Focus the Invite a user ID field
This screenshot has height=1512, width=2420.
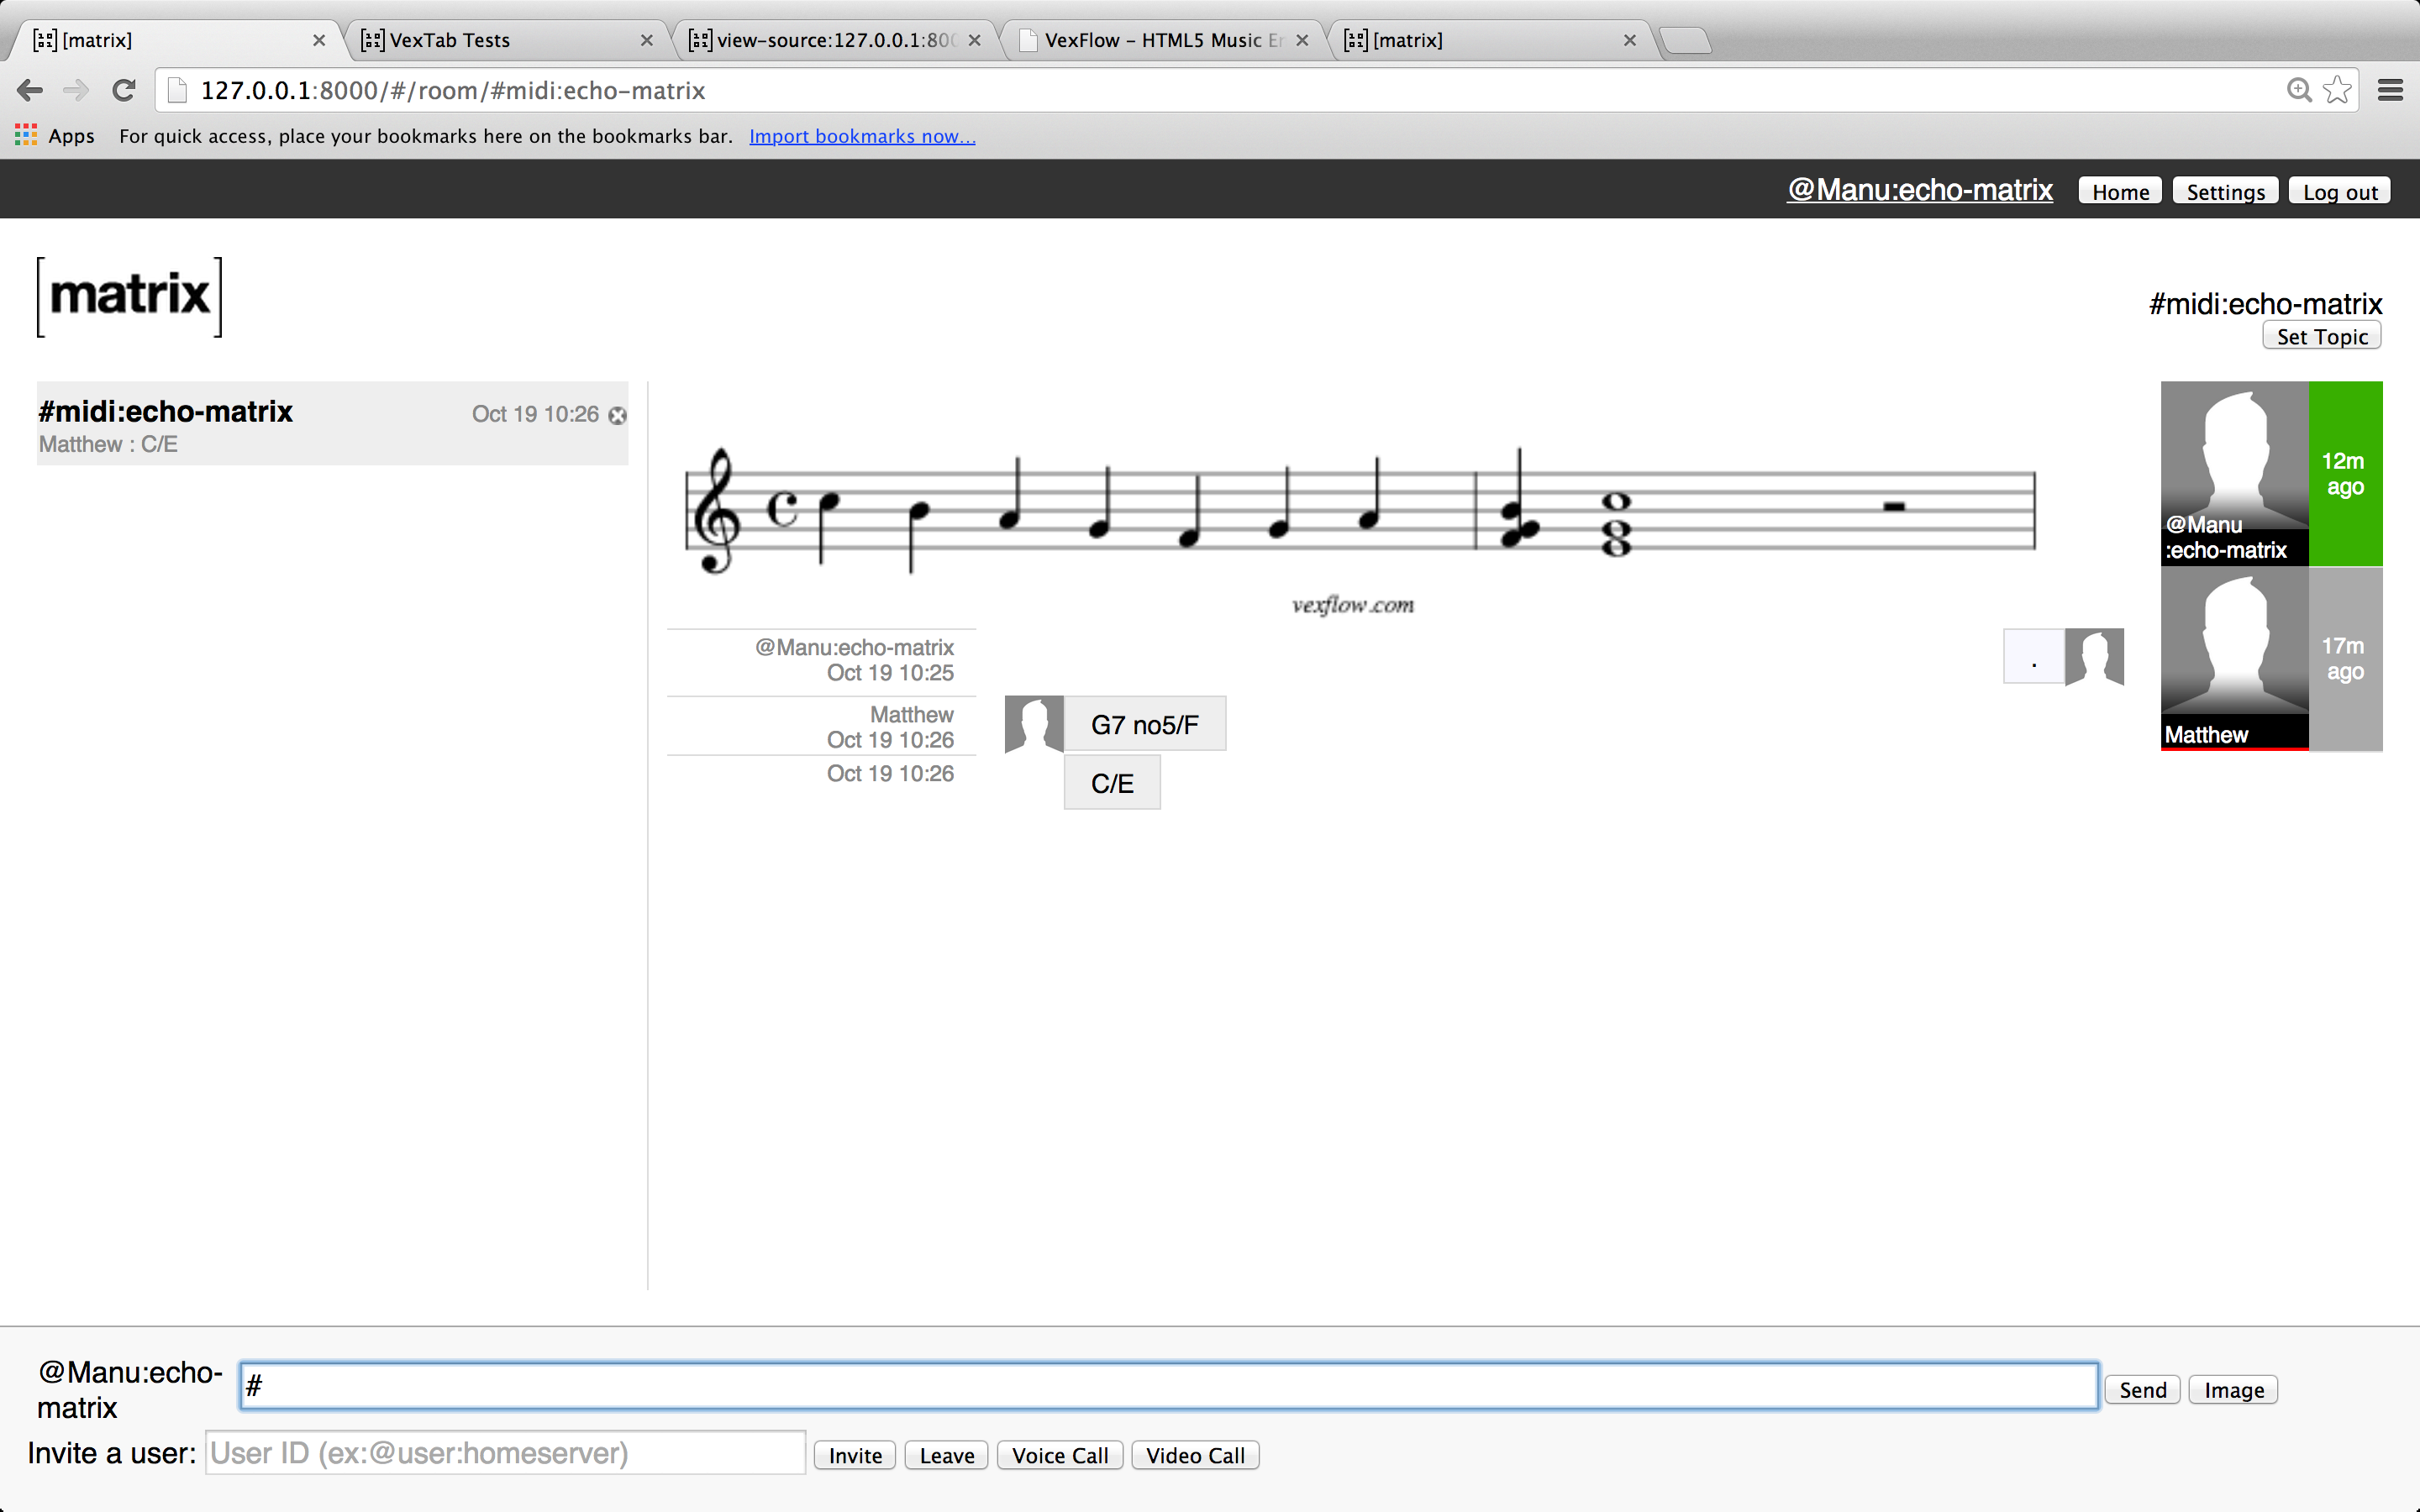click(x=505, y=1453)
